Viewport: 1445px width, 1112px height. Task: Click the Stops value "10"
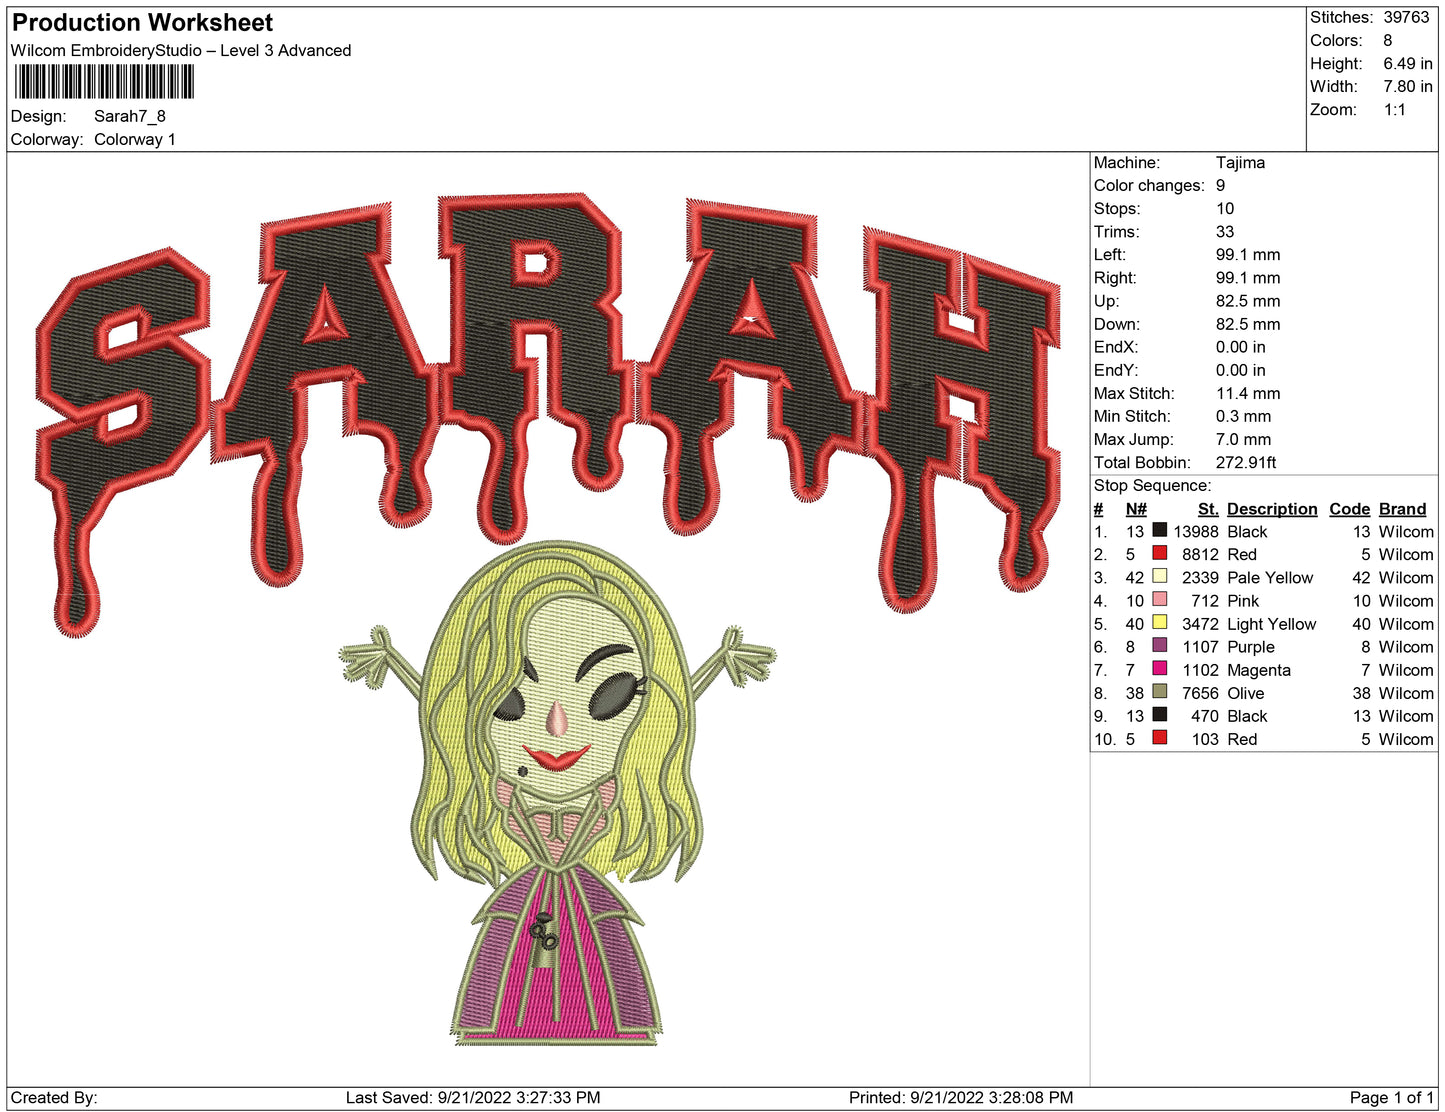click(1225, 208)
